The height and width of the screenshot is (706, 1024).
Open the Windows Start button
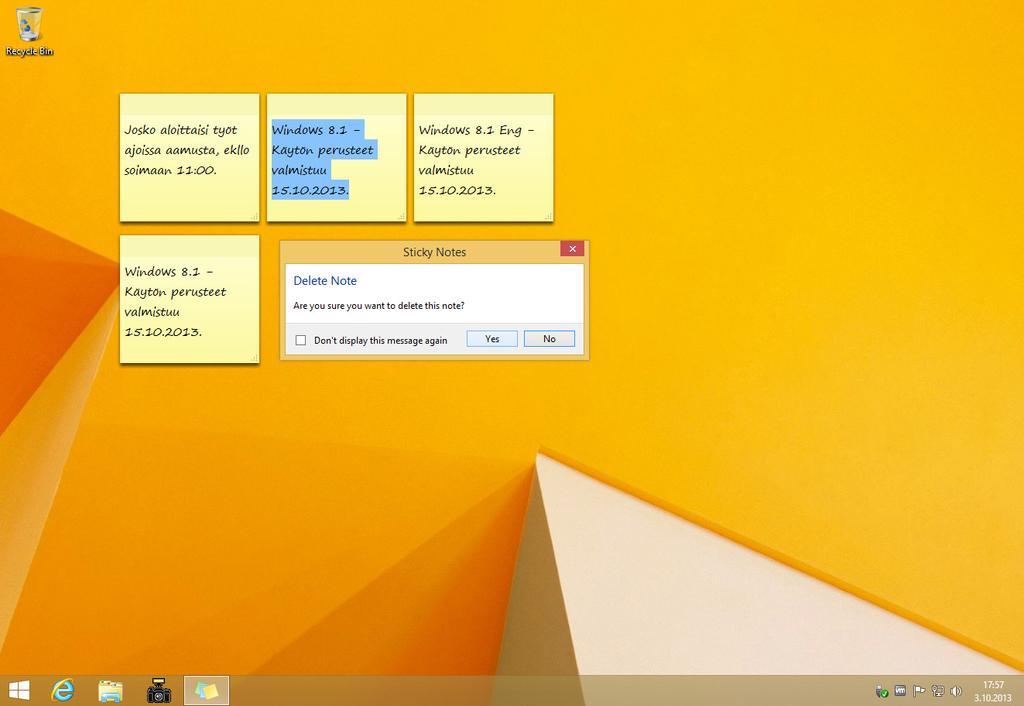point(20,690)
